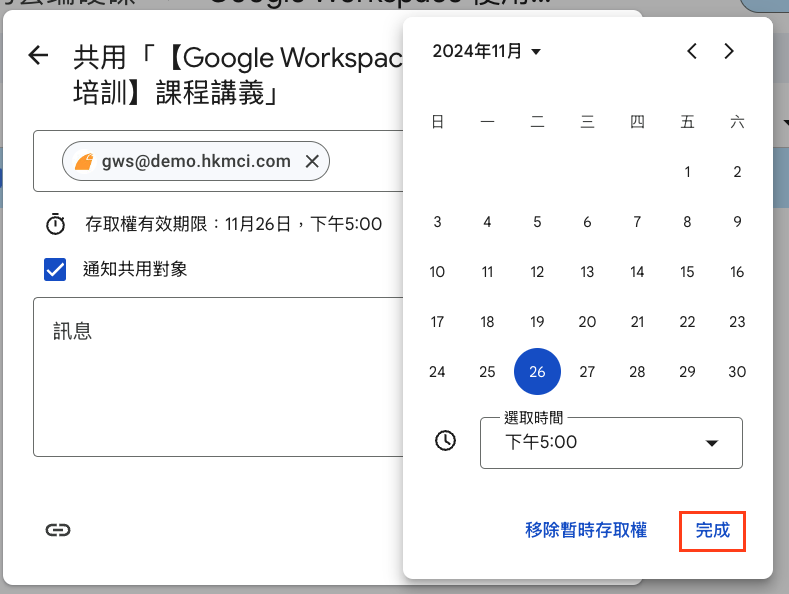
Task: Select November 18 in calendar
Action: [487, 322]
